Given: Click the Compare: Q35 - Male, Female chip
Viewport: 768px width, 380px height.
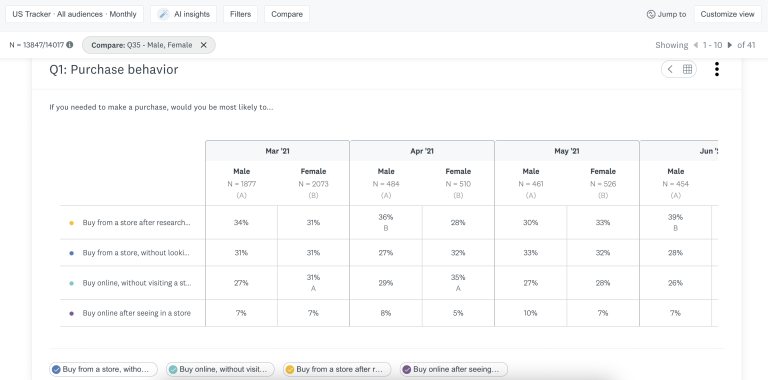Looking at the screenshot, I should click(x=149, y=45).
